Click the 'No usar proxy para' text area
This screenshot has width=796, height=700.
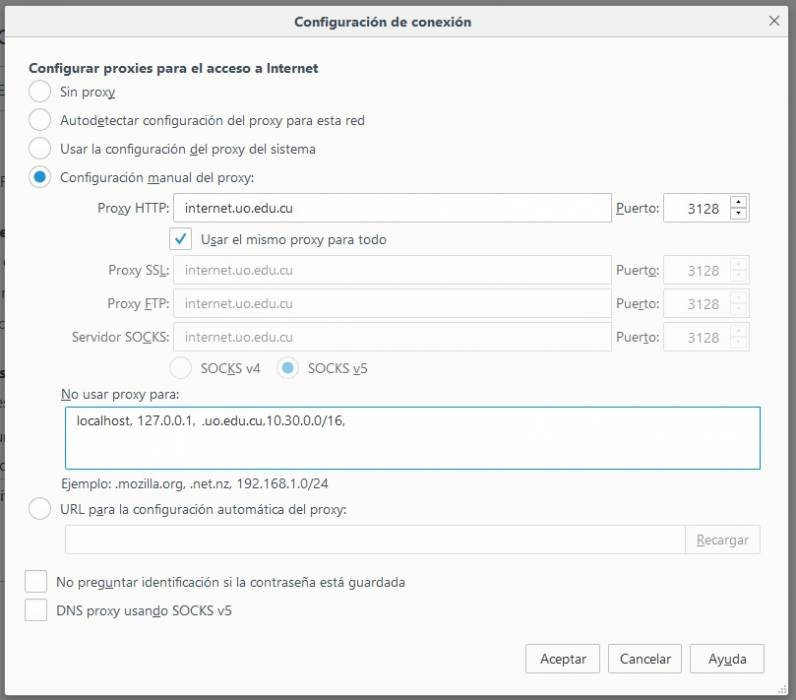(x=412, y=438)
